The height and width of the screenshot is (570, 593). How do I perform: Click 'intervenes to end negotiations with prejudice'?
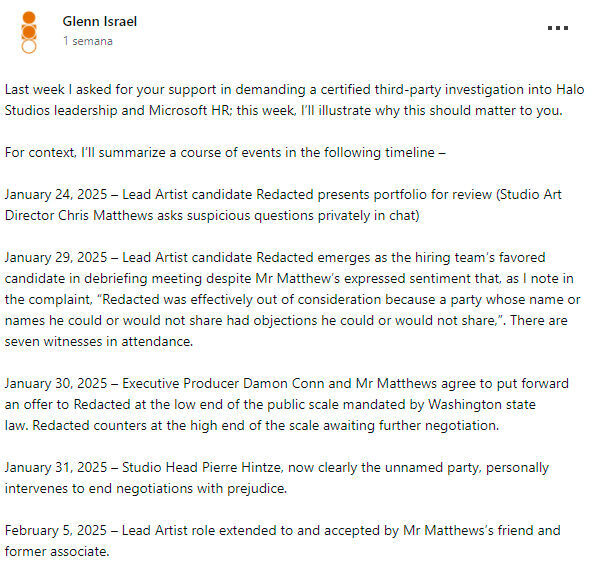[x=145, y=488]
